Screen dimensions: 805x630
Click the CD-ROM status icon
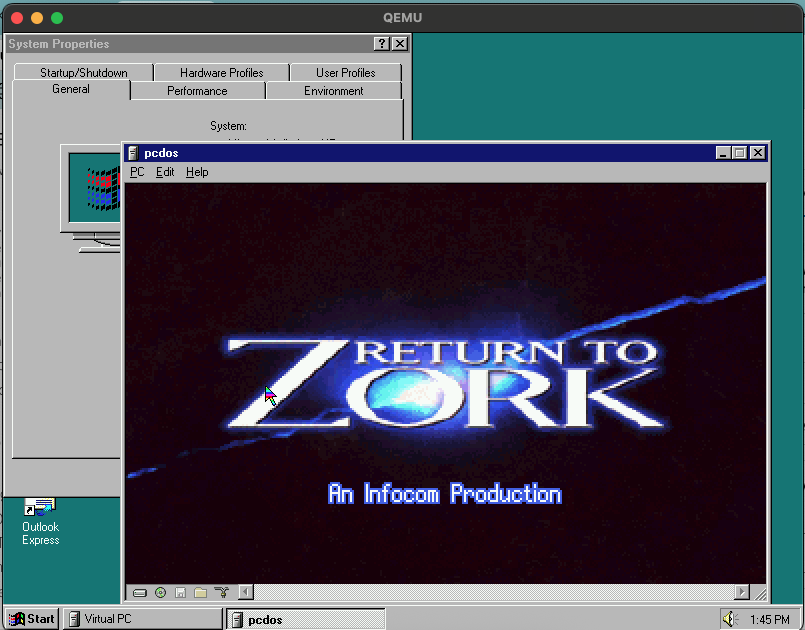tap(160, 592)
